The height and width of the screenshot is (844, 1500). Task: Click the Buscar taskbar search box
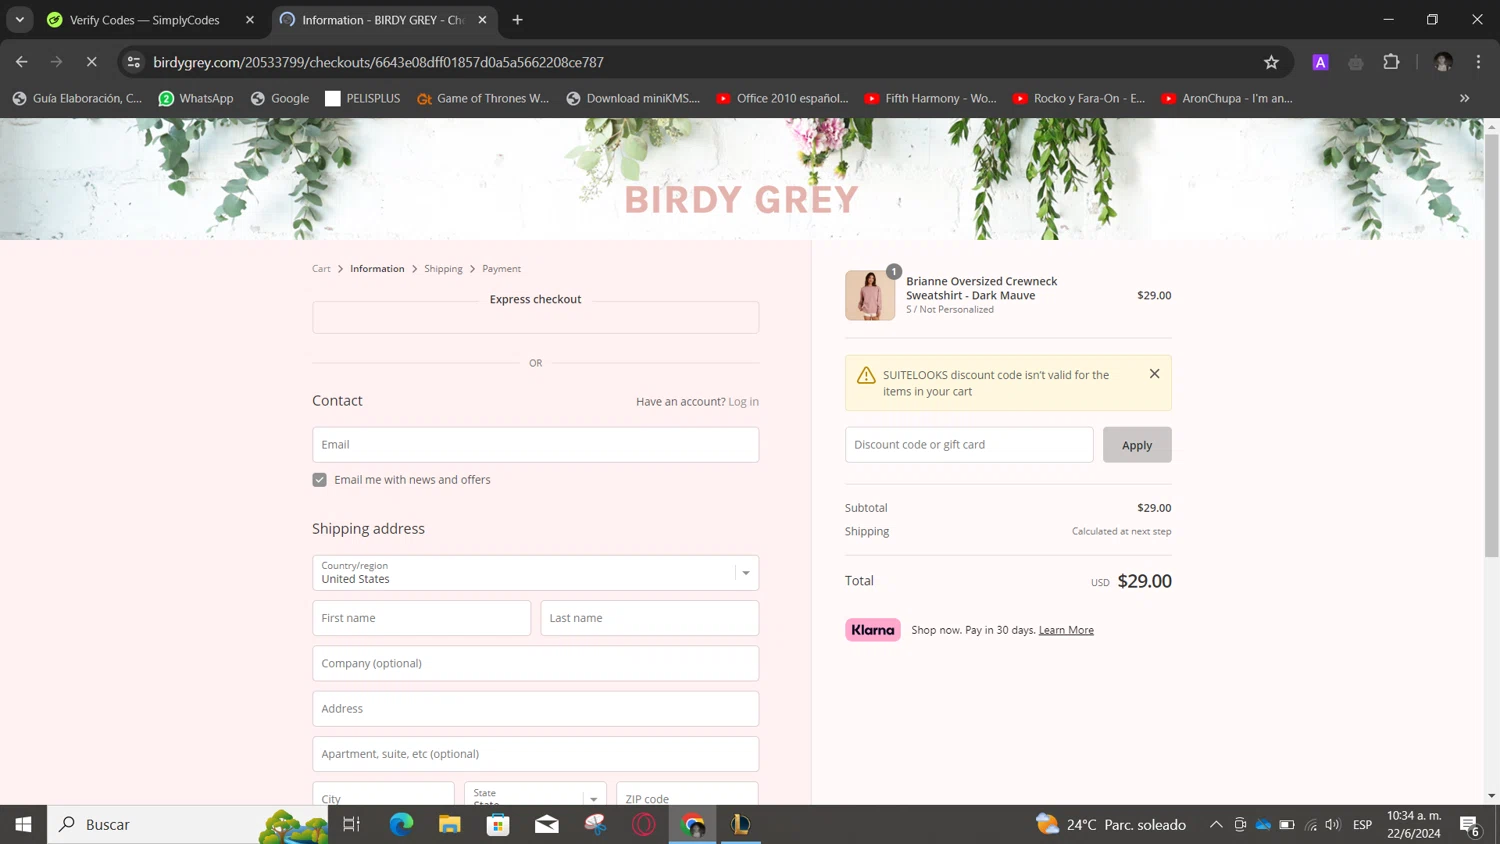point(189,824)
